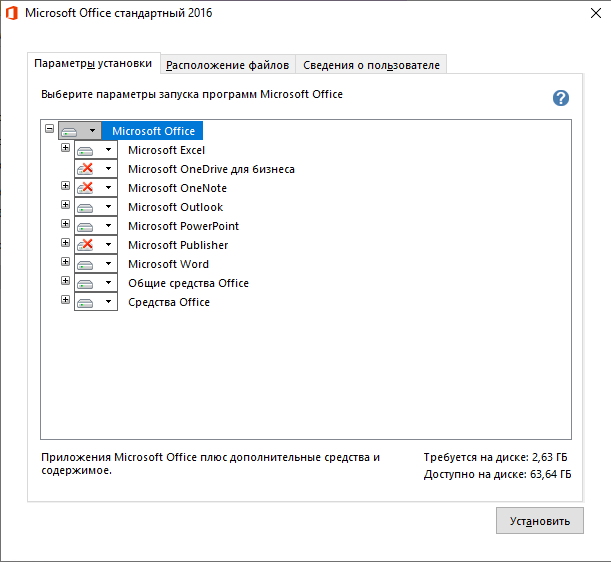The image size is (611, 562).
Task: Select Microsoft Outlook label in tree
Action: 176,207
